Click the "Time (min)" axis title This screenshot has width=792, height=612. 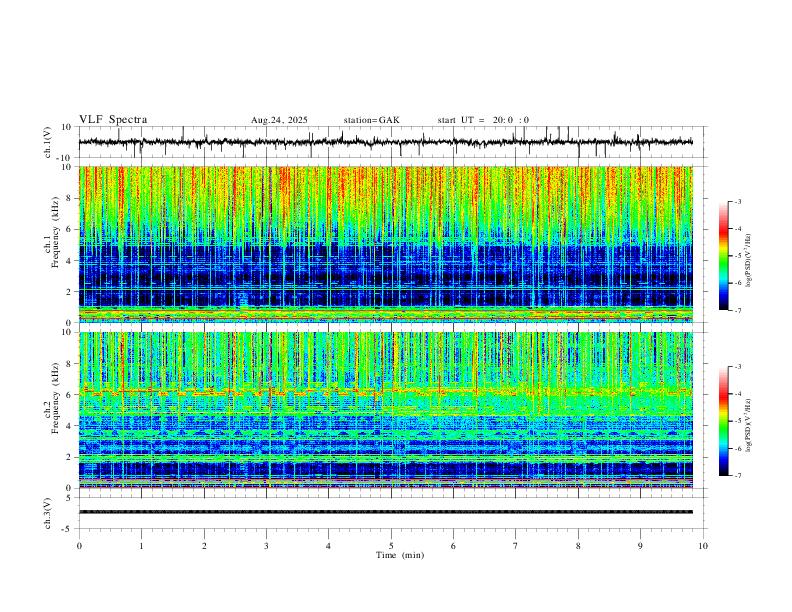[400, 555]
